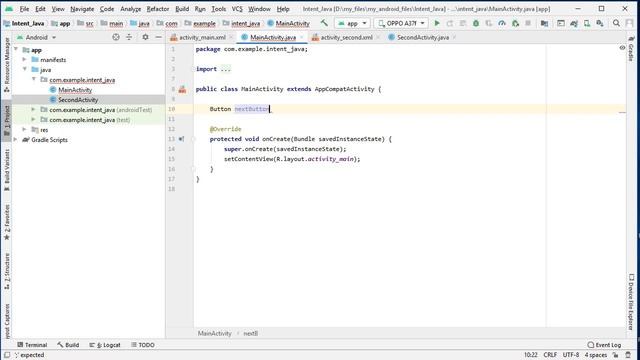The width and height of the screenshot is (640, 360).
Task: Open the Refactor menu
Action: 158,9
